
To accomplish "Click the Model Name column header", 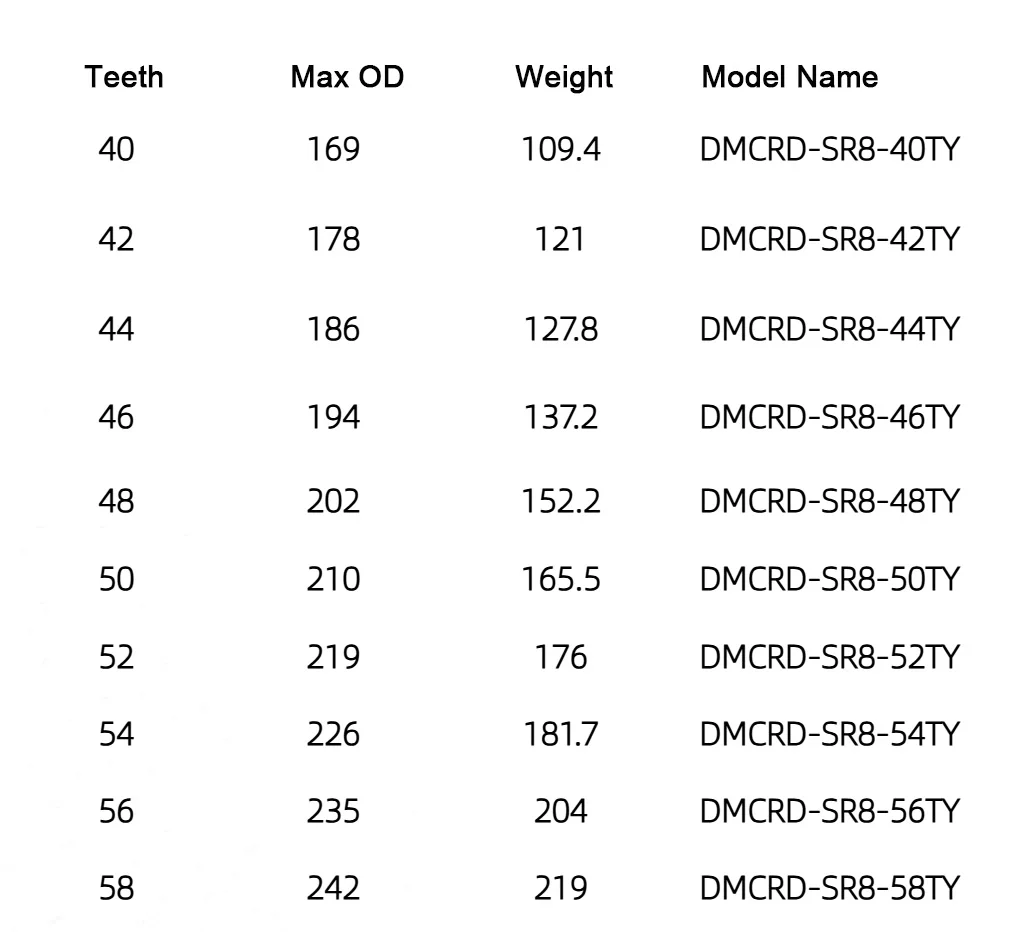I will point(790,77).
